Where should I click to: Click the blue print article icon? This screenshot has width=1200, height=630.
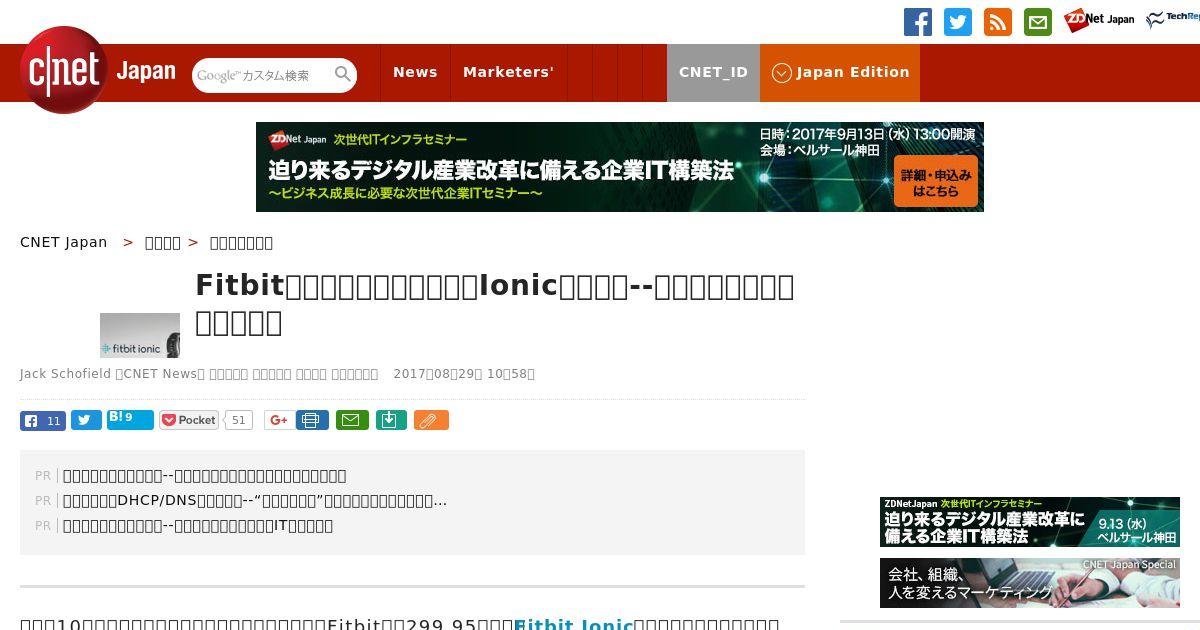coord(312,420)
